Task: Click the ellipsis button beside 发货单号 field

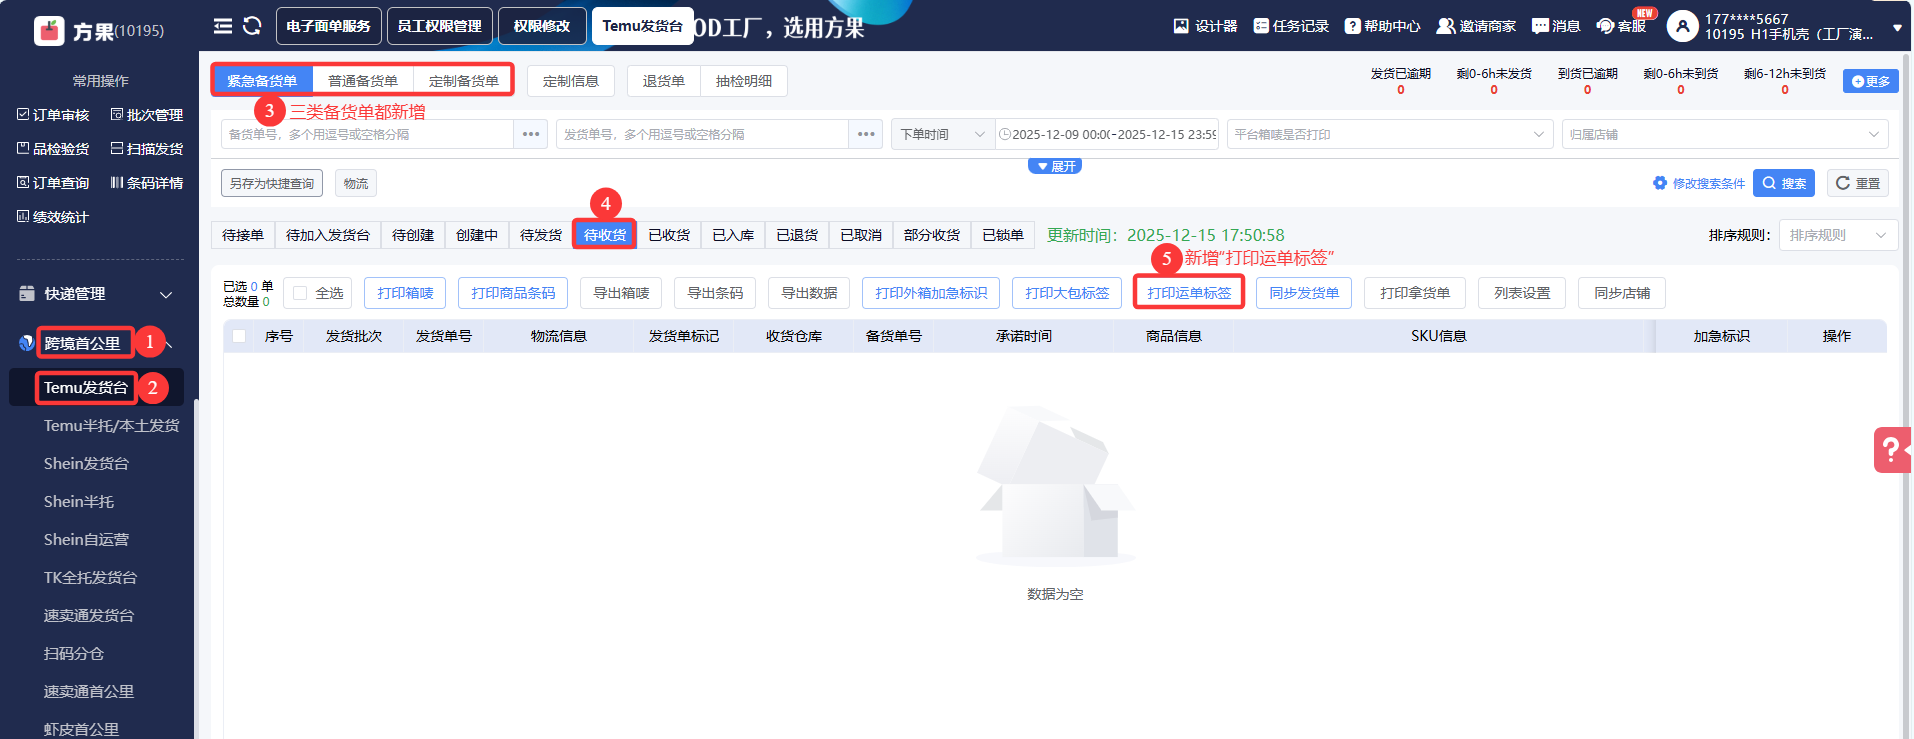Action: click(x=866, y=134)
